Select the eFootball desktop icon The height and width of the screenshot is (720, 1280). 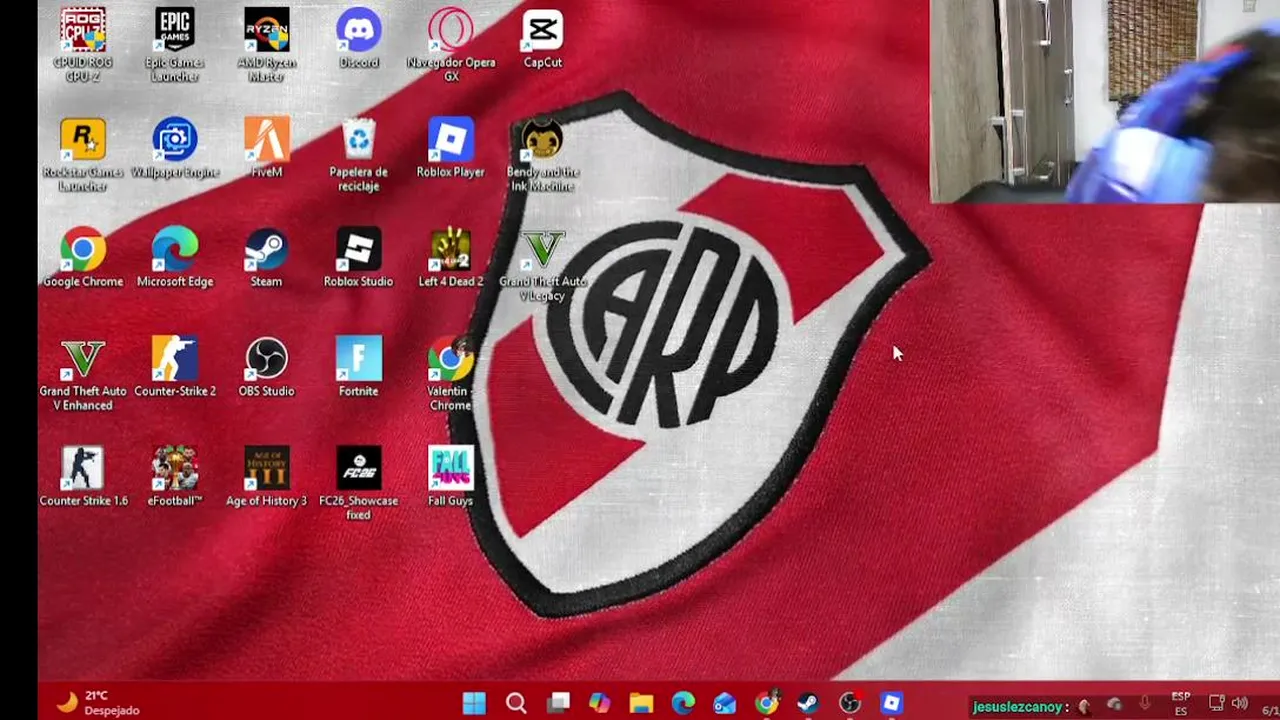pos(175,477)
